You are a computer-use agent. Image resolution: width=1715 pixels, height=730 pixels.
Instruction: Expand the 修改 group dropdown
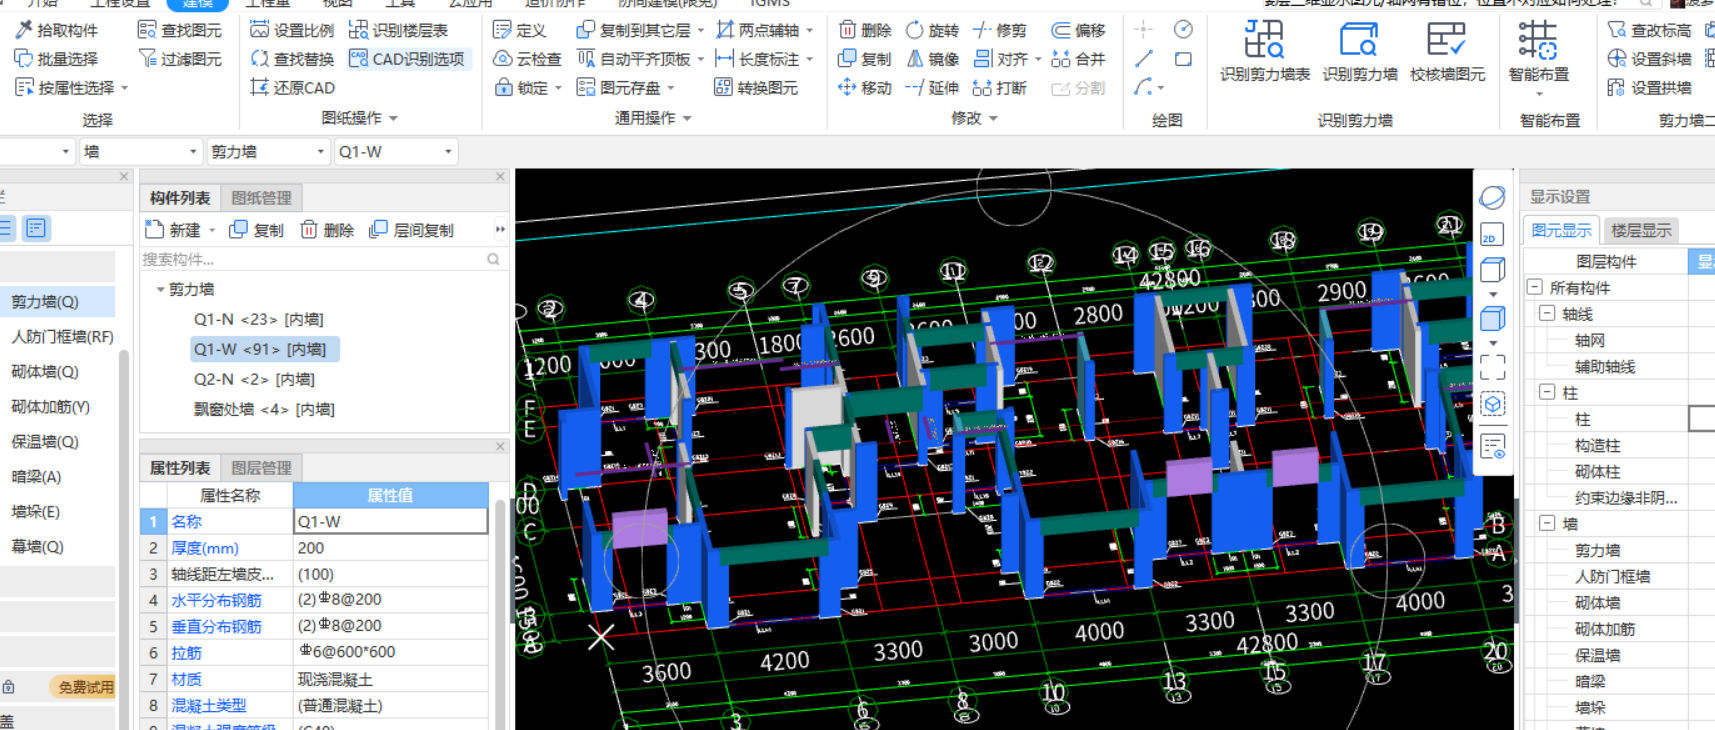pos(993,119)
